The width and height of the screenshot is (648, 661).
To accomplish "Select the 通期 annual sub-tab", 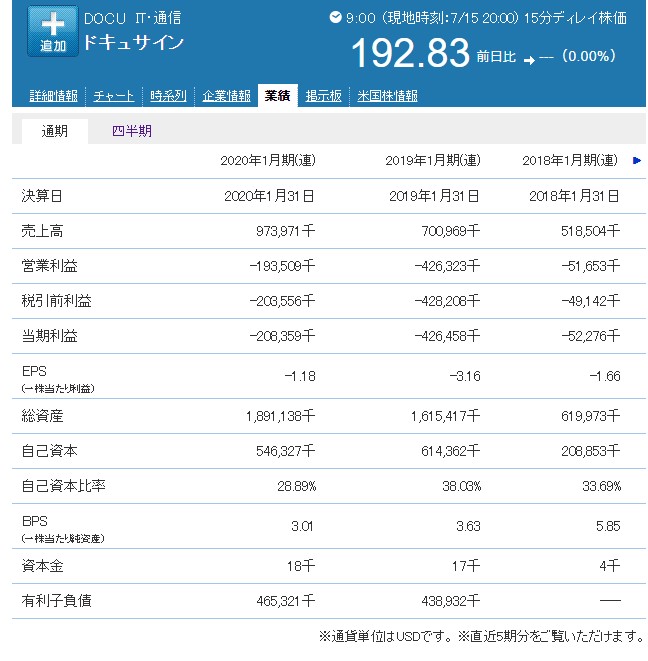I will [x=55, y=131].
